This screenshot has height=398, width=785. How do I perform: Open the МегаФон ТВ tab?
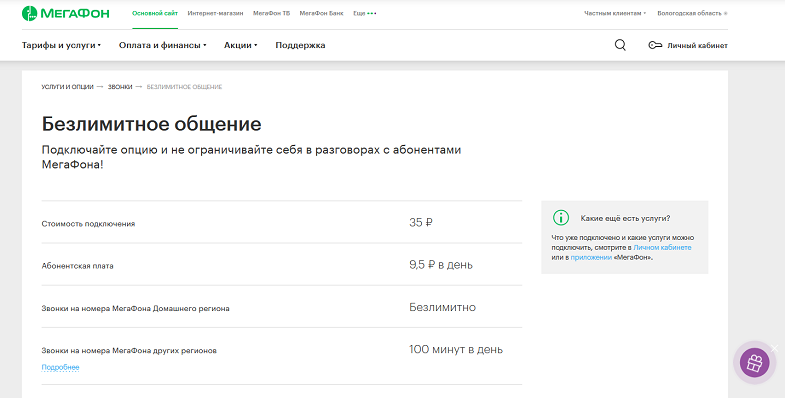(x=271, y=14)
